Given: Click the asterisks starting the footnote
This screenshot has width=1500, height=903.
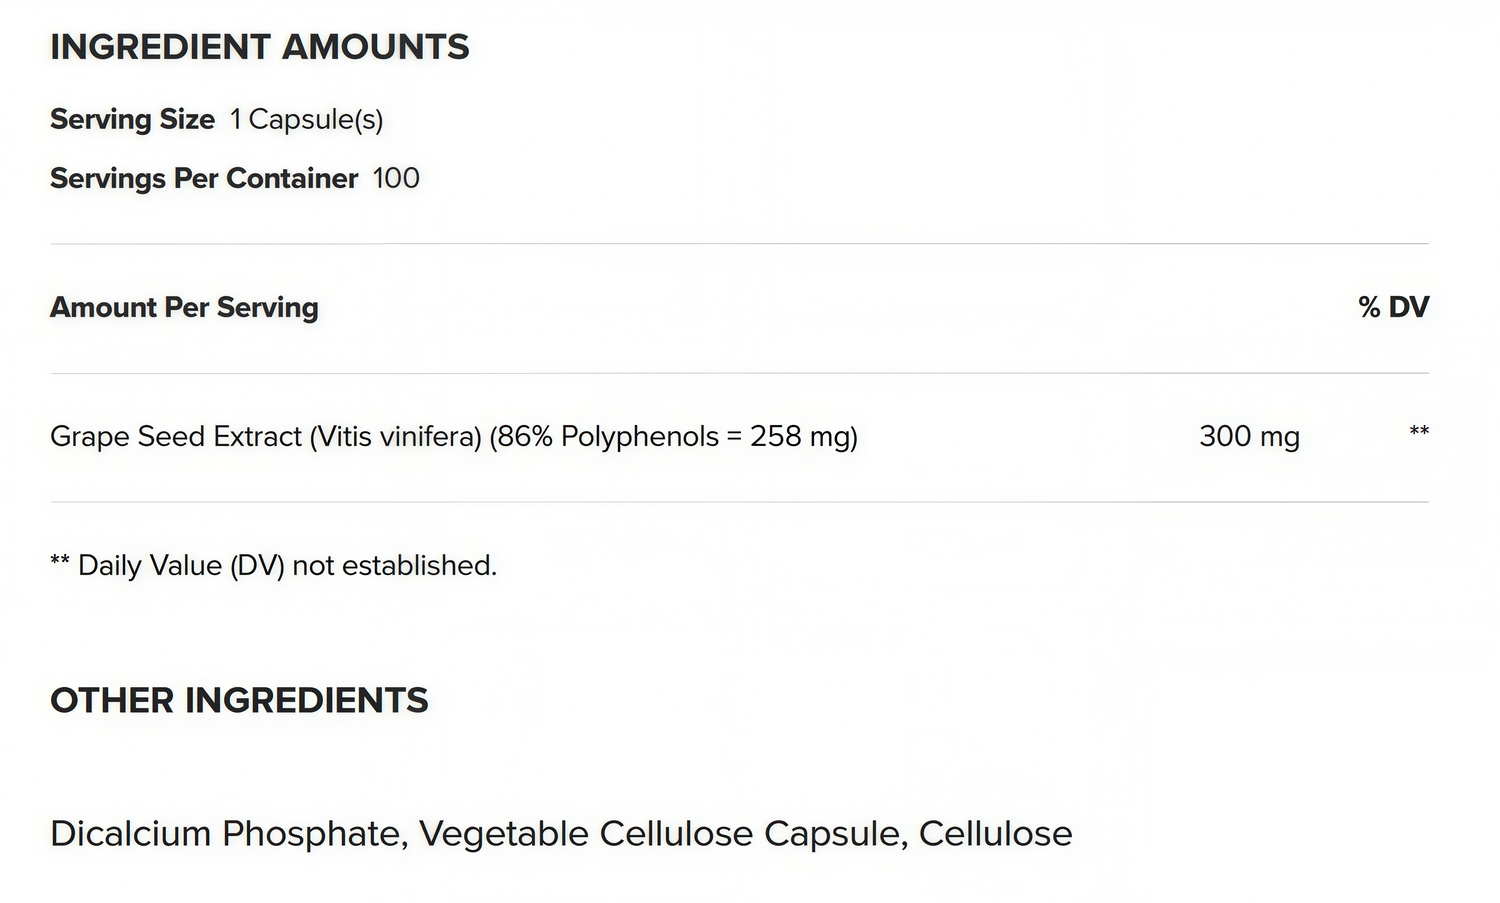Looking at the screenshot, I should 60,562.
